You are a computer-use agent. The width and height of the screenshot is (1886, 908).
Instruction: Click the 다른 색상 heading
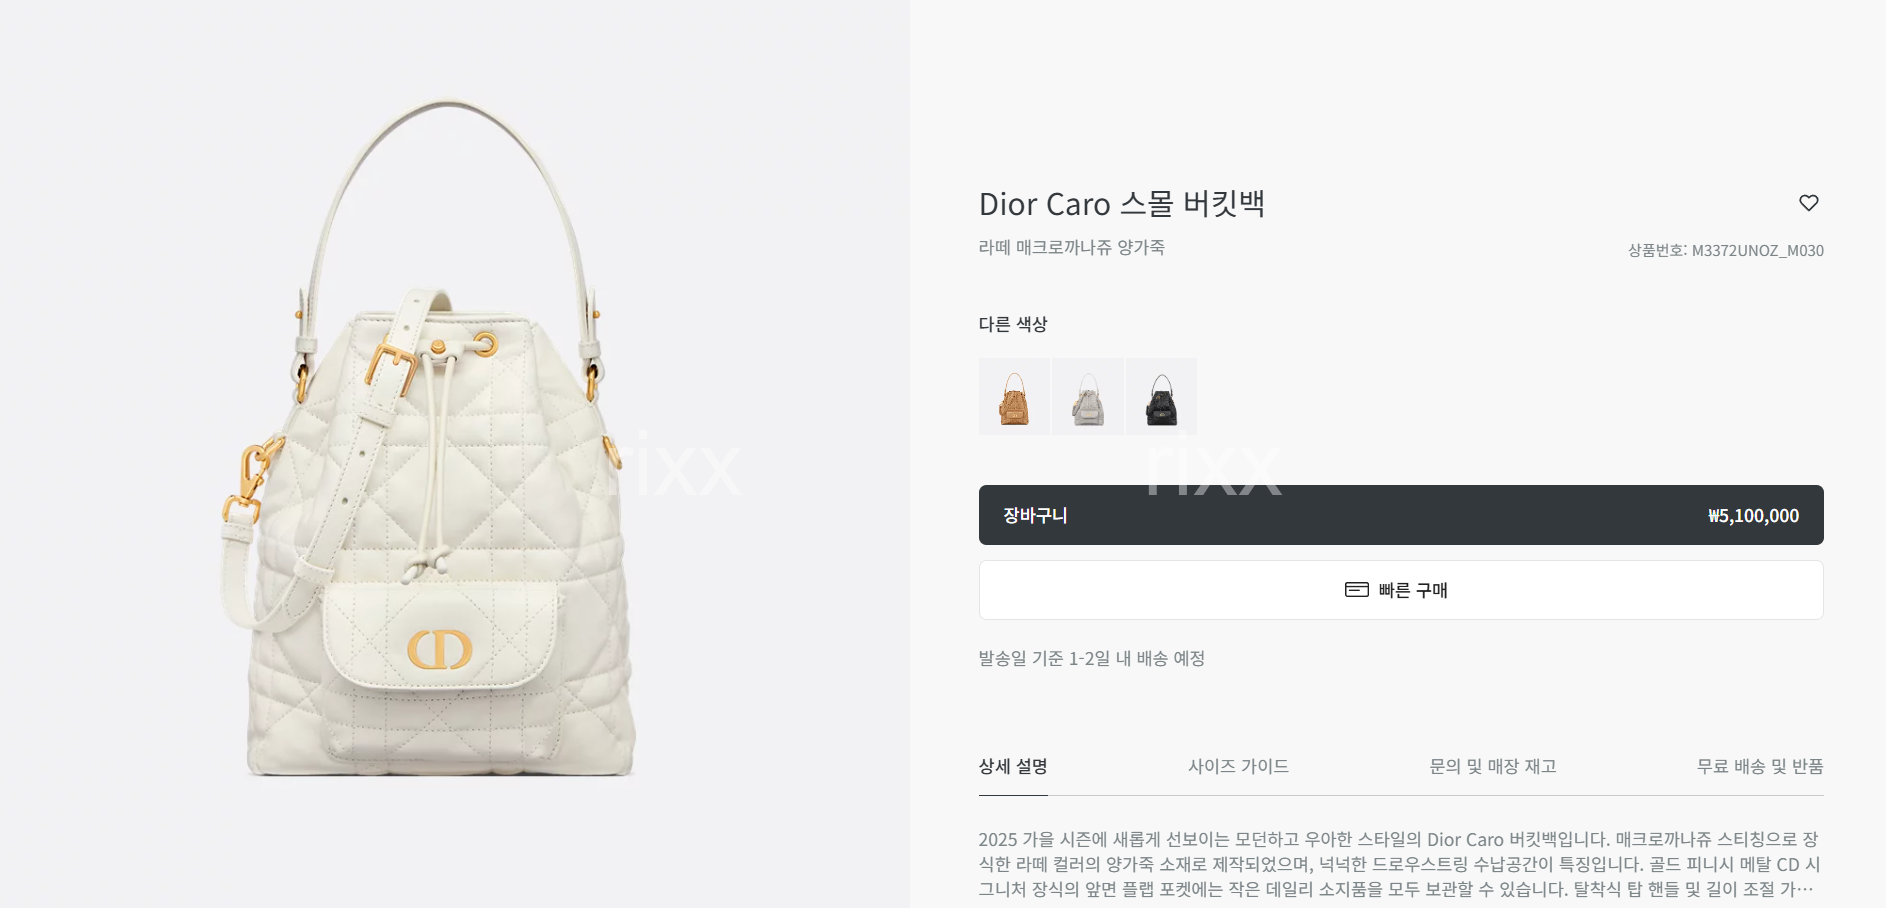[1013, 324]
